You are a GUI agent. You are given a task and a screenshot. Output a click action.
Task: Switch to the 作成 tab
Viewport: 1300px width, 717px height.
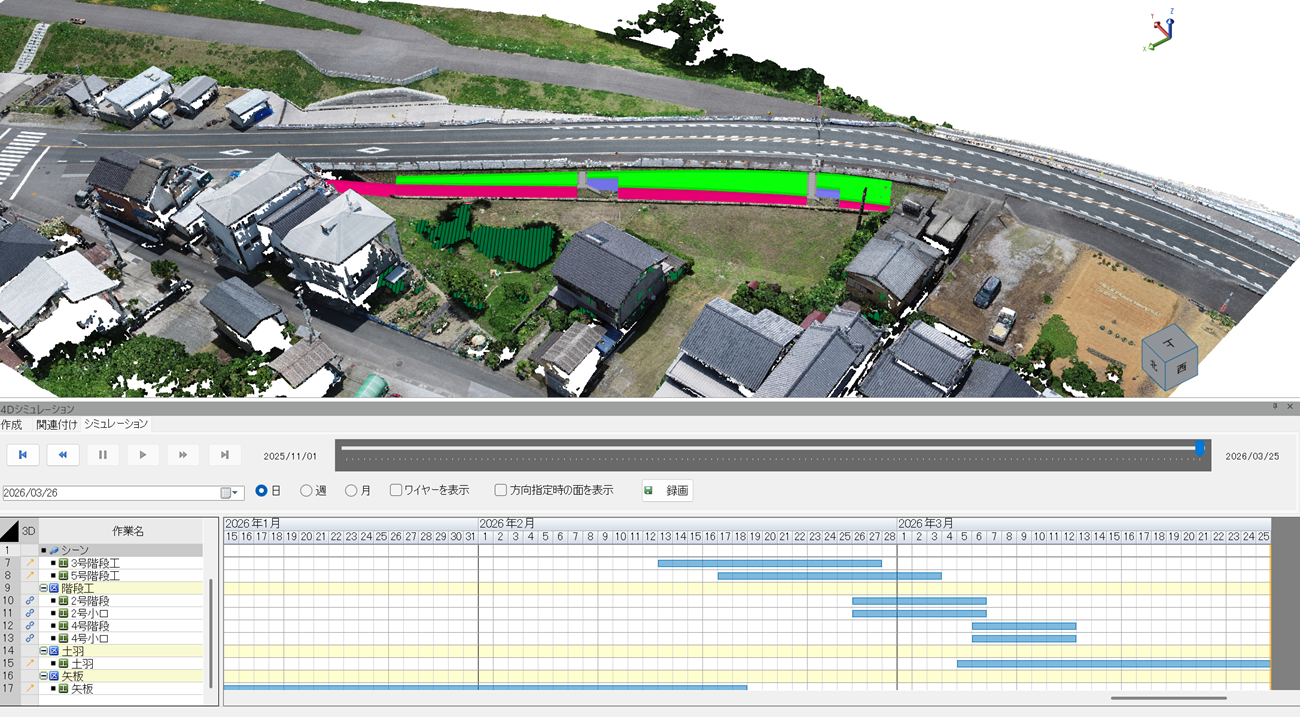coord(11,425)
